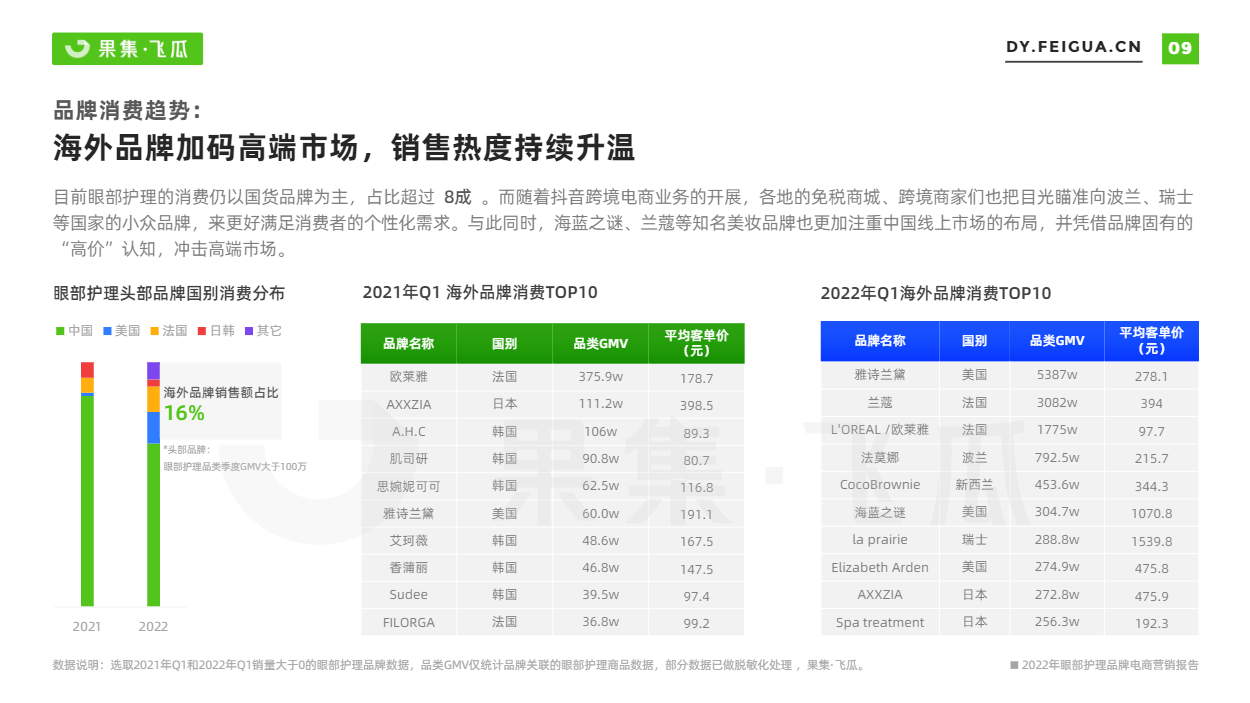Select the 品牌消费趋势 subtitle heading
The width and height of the screenshot is (1250, 703).
point(127,110)
